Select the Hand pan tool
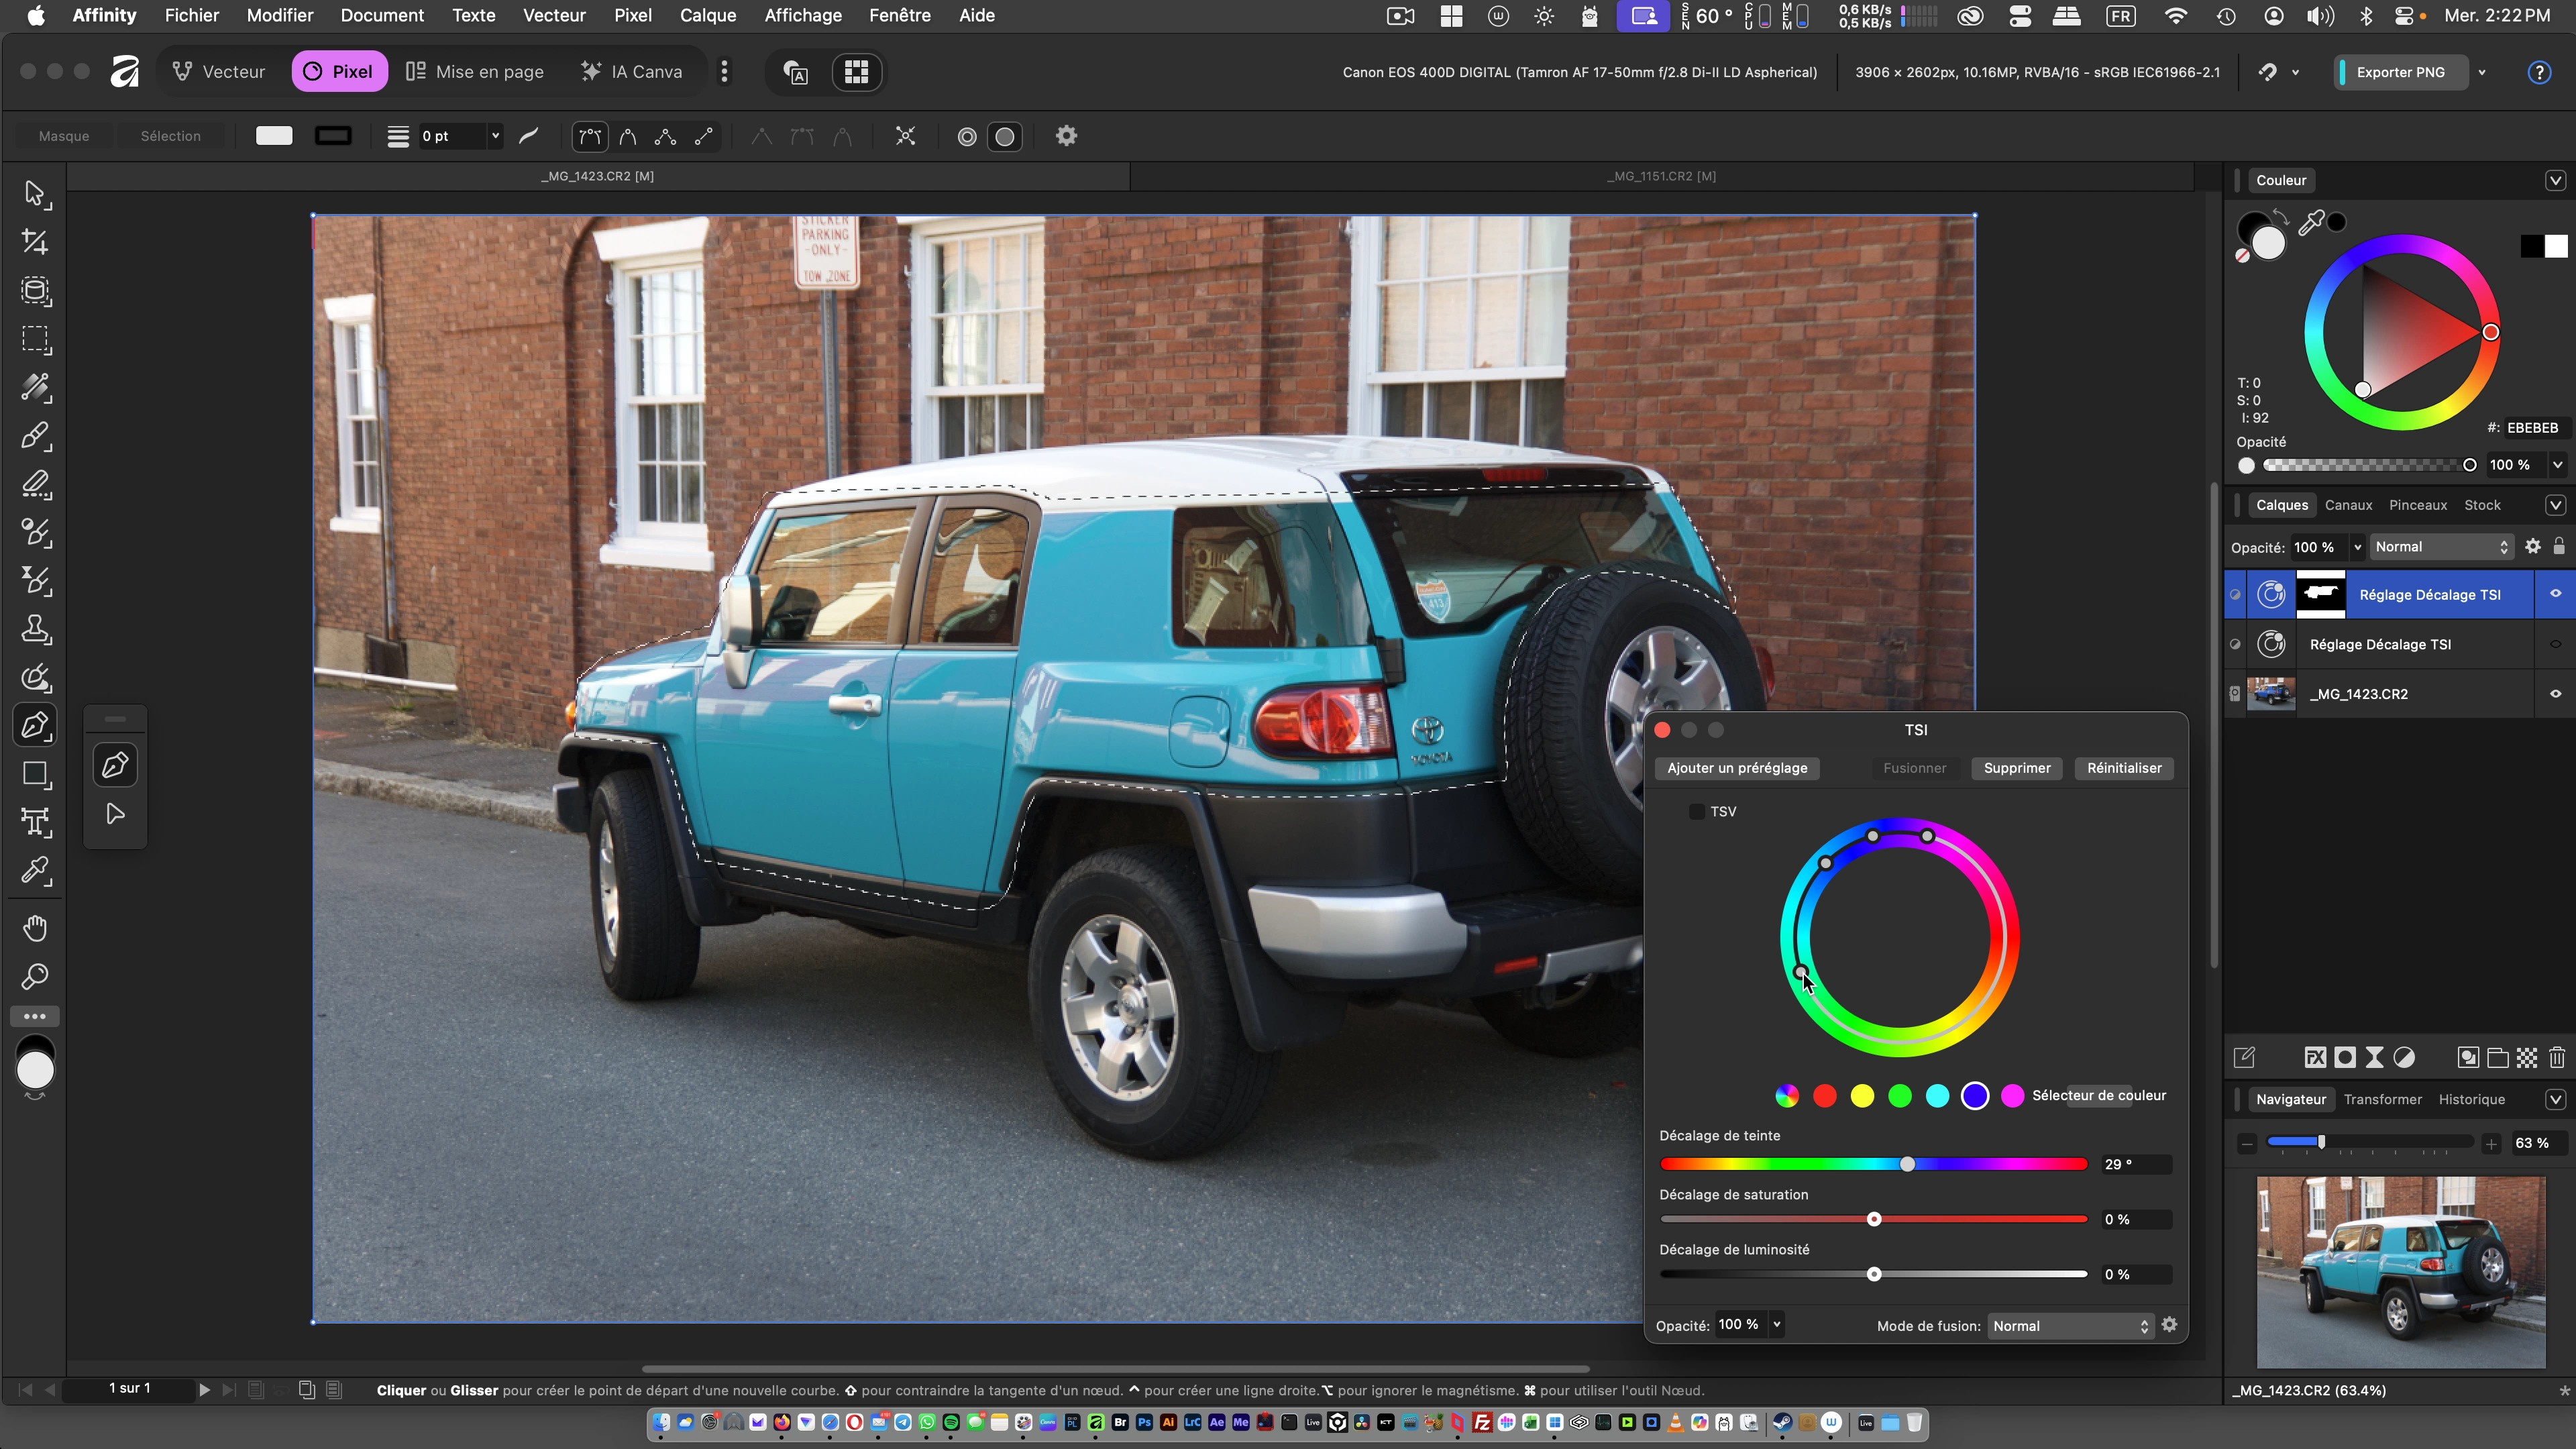 click(x=35, y=929)
